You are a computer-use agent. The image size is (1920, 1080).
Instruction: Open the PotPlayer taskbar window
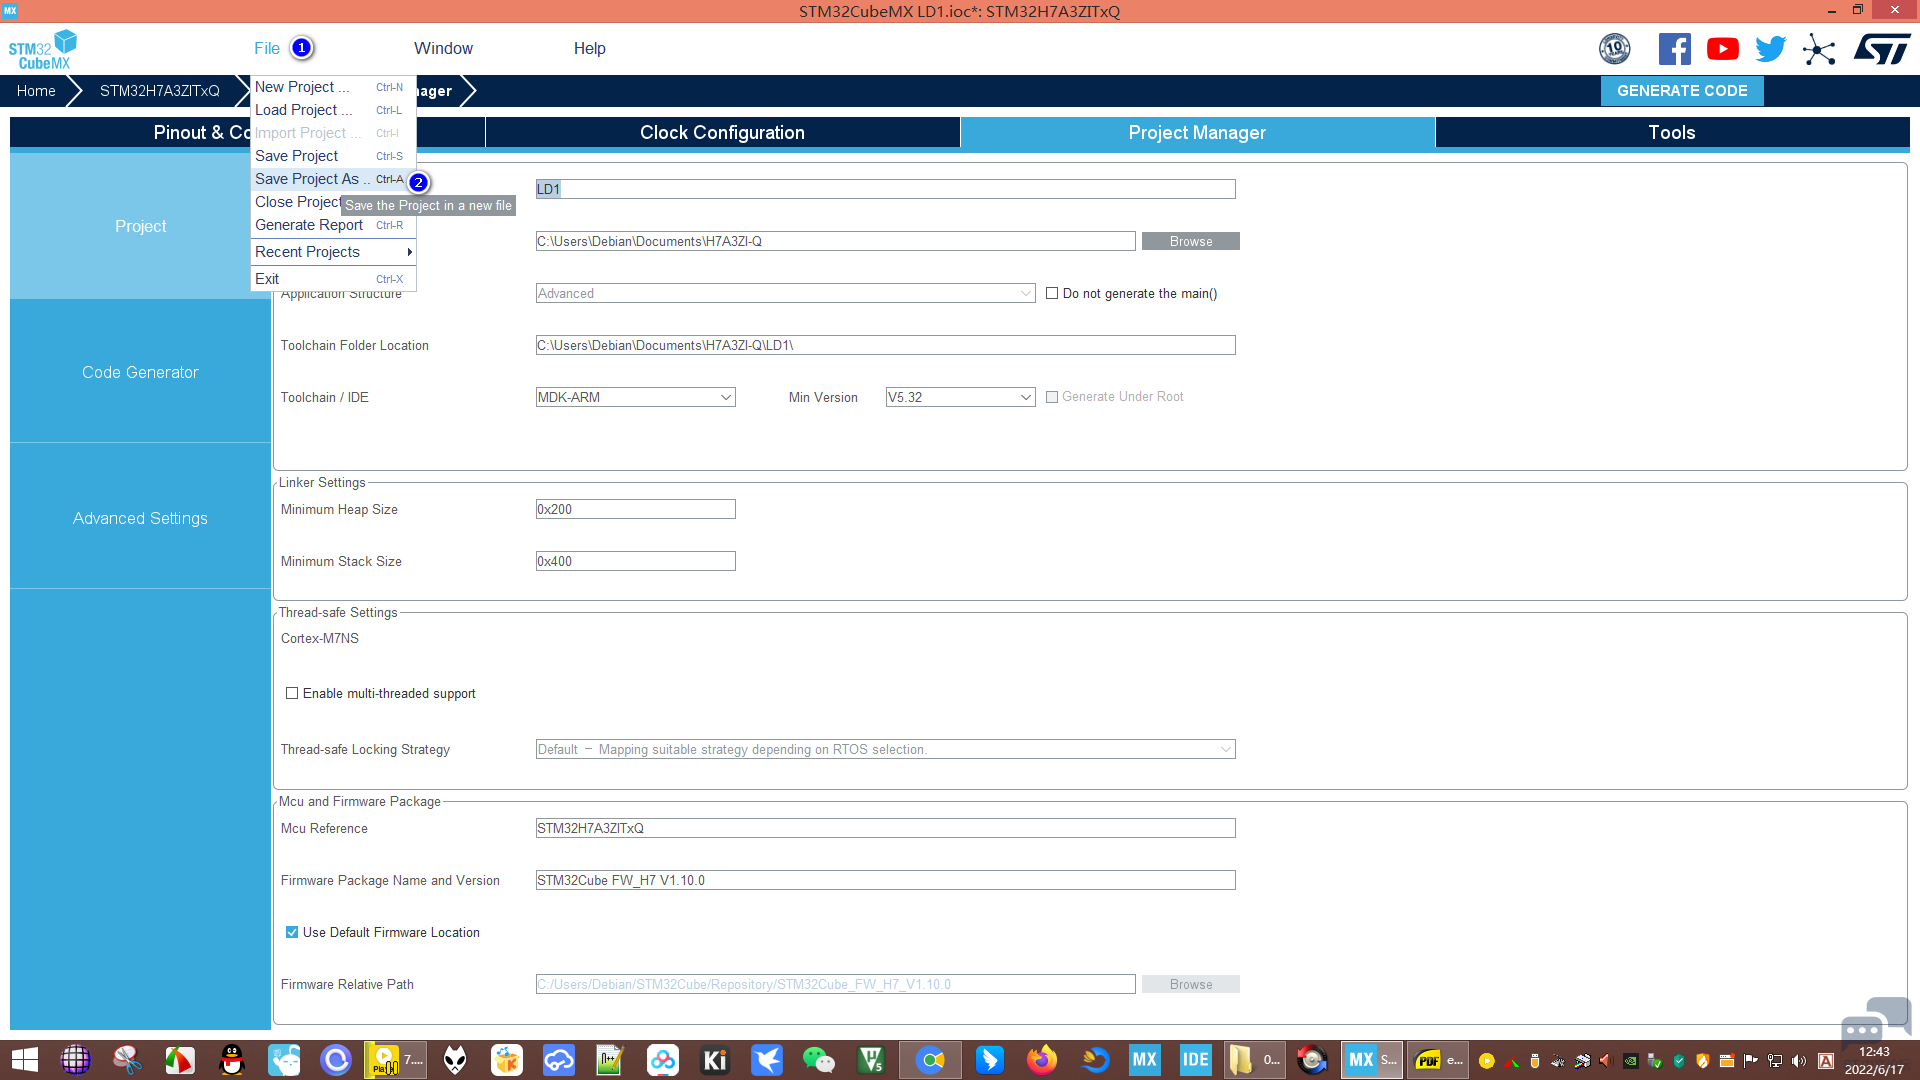[x=395, y=1060]
